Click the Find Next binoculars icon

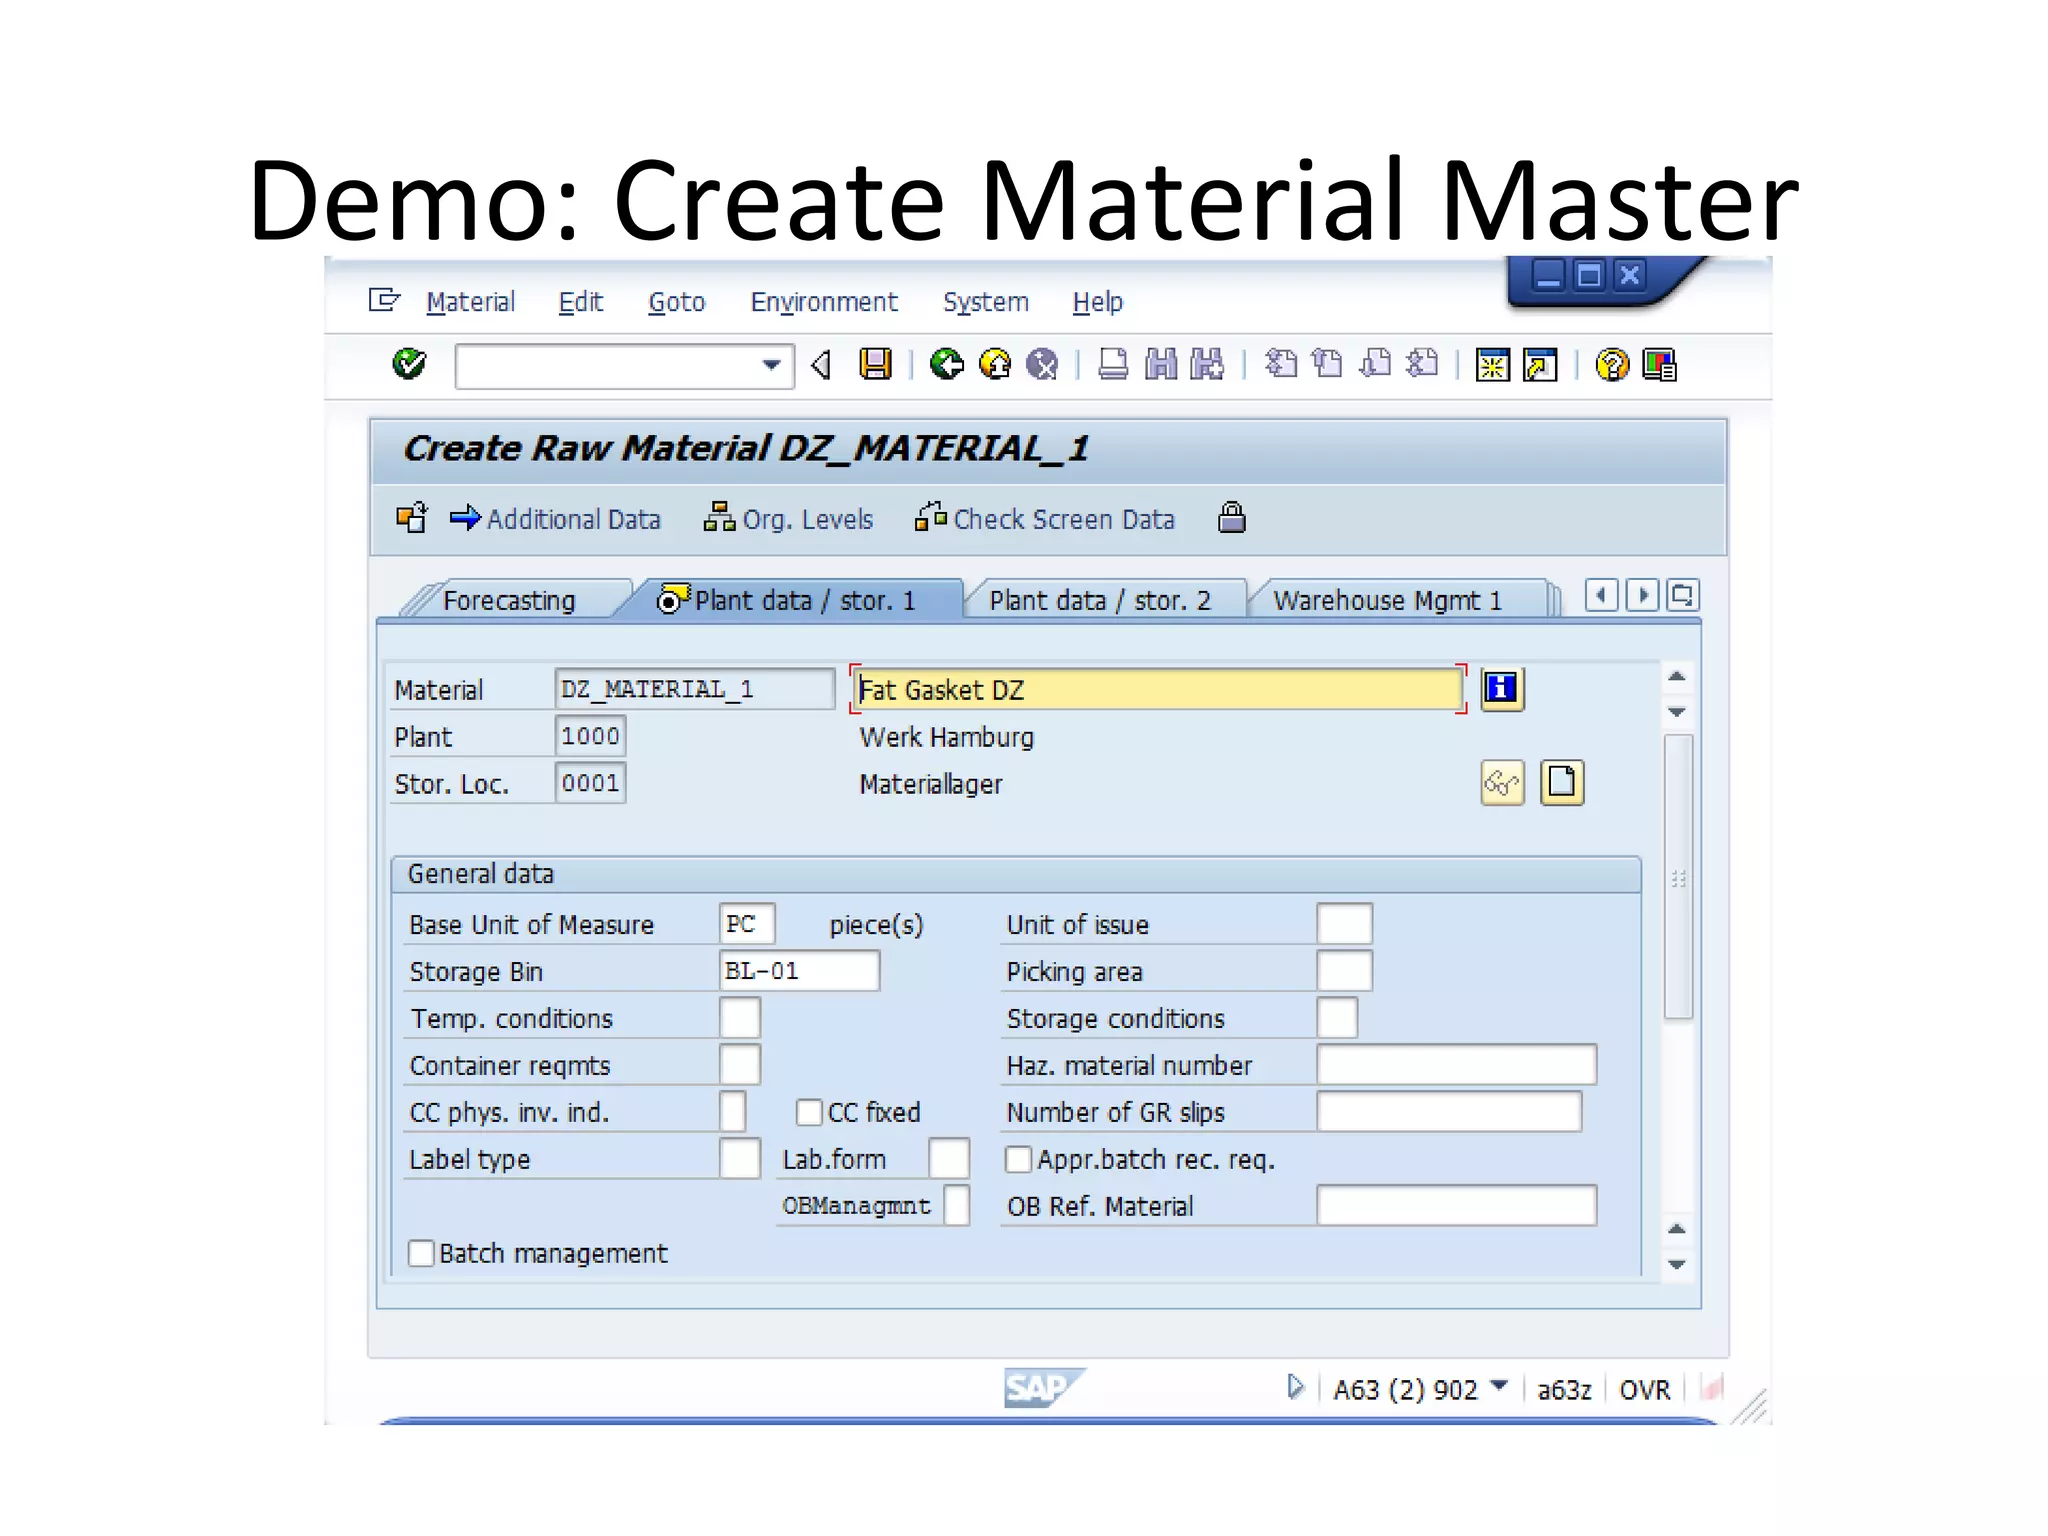coord(1207,364)
